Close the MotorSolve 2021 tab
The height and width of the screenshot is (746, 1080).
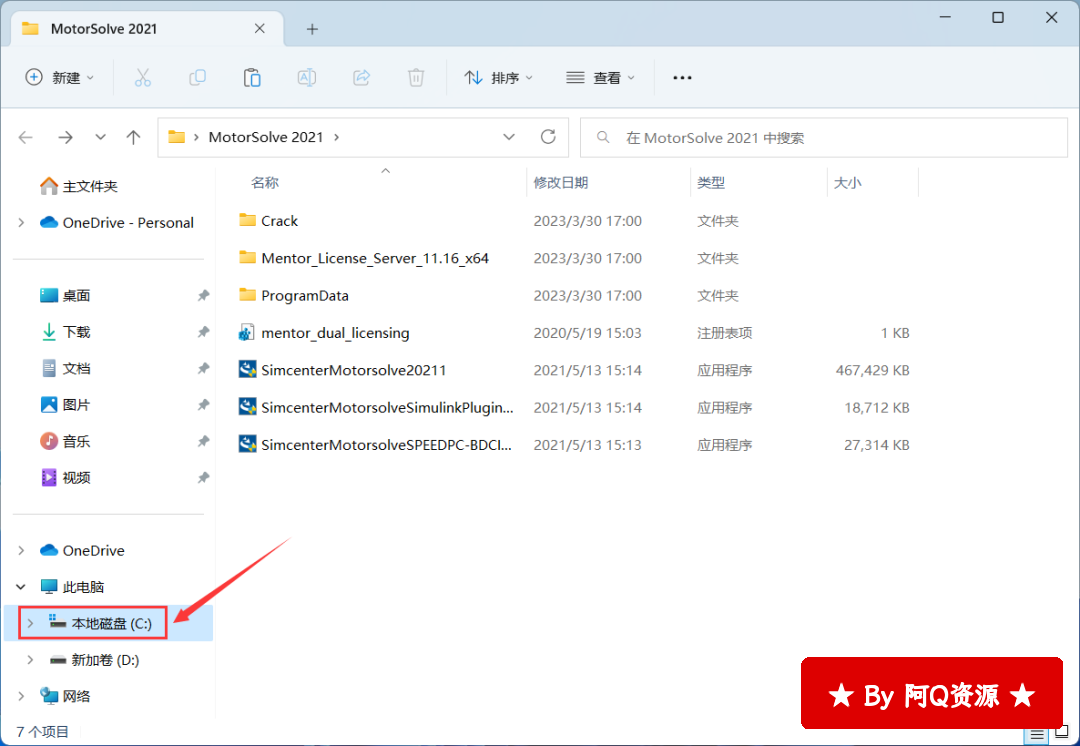260,29
